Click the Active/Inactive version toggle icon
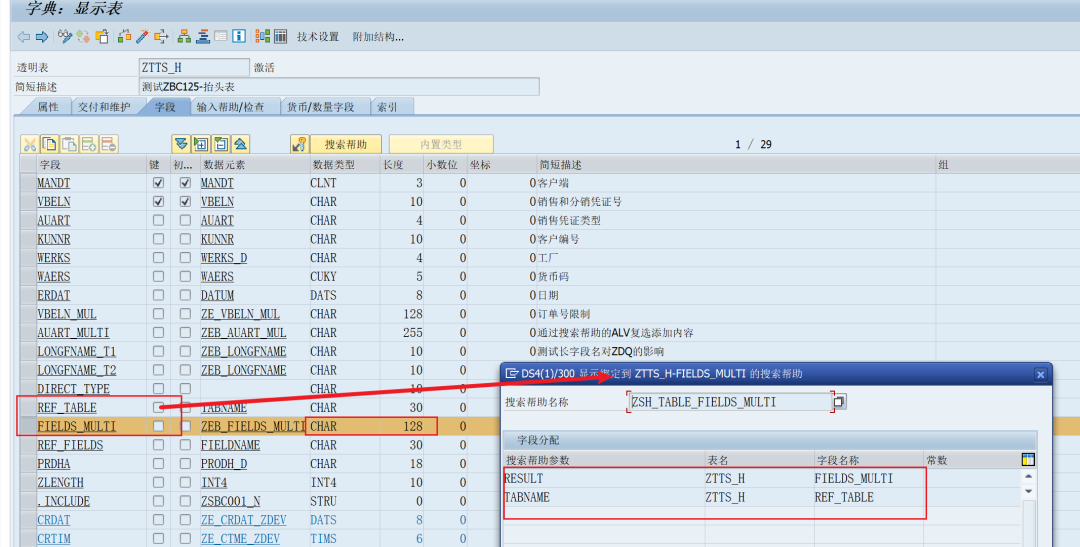Image resolution: width=1080 pixels, height=547 pixels. 83,37
